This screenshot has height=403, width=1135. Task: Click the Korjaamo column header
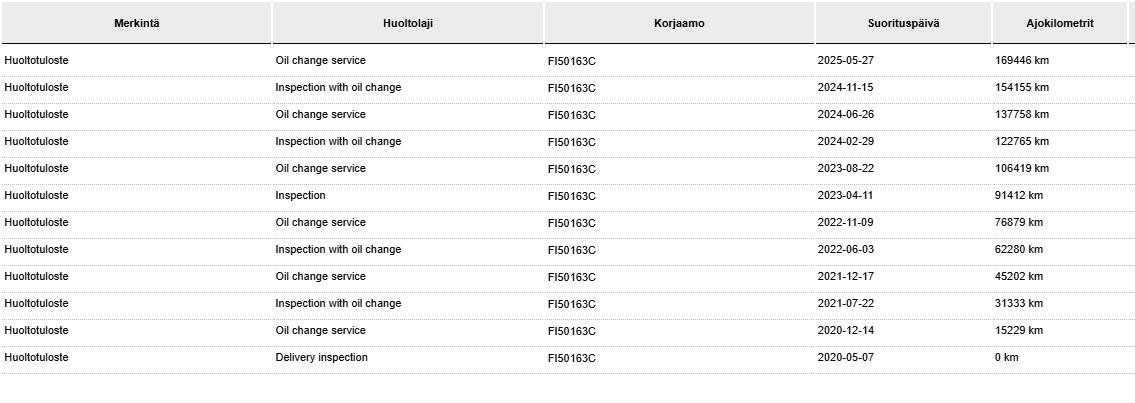[x=679, y=23]
